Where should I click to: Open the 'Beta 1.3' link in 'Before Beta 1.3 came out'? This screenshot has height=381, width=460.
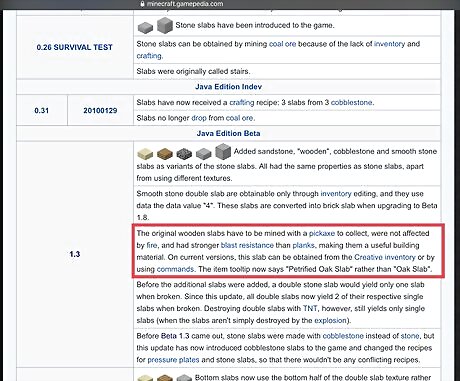tap(175, 336)
